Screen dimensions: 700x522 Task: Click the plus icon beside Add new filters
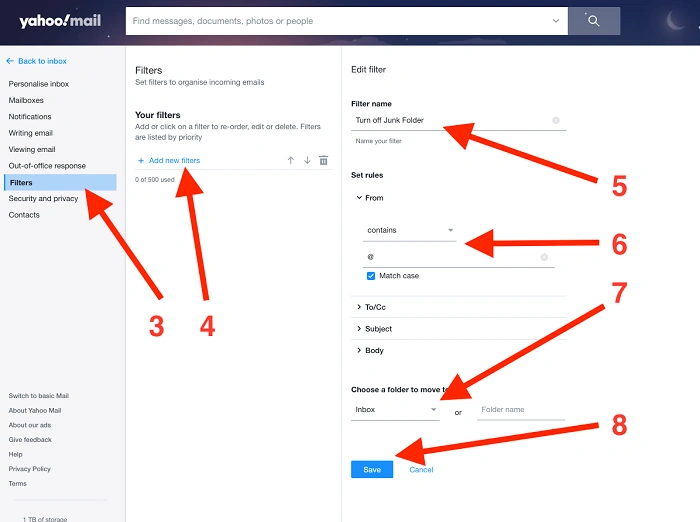(141, 160)
